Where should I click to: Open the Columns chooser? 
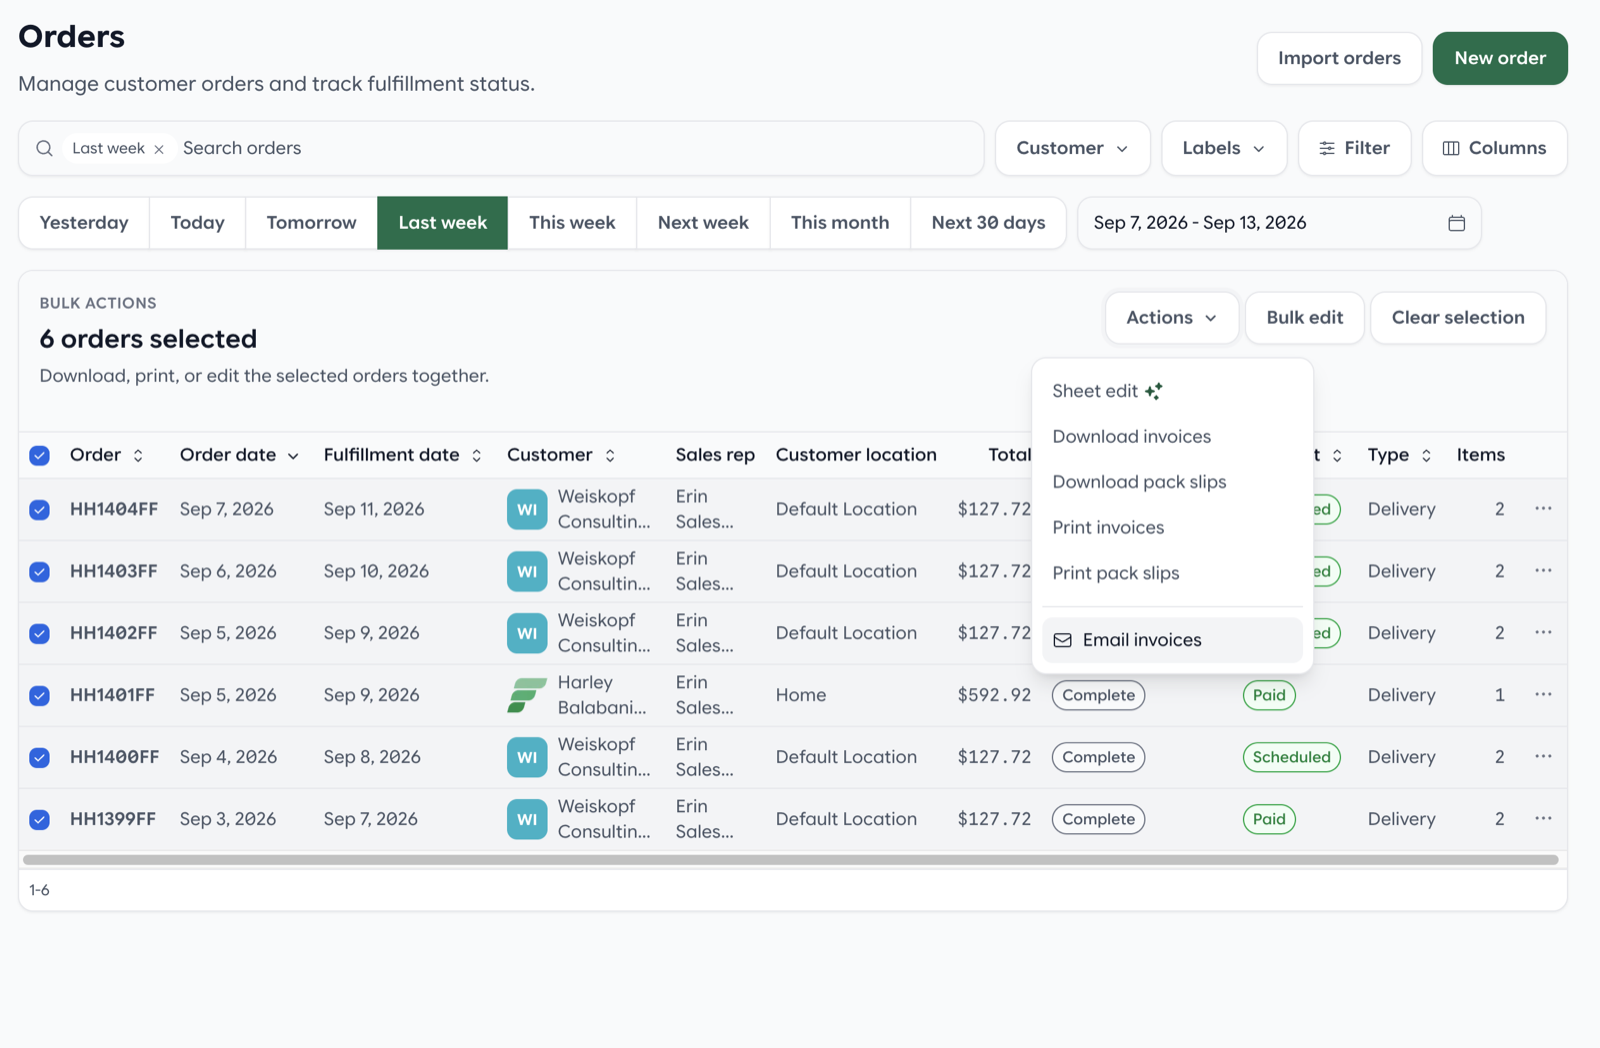(1494, 148)
